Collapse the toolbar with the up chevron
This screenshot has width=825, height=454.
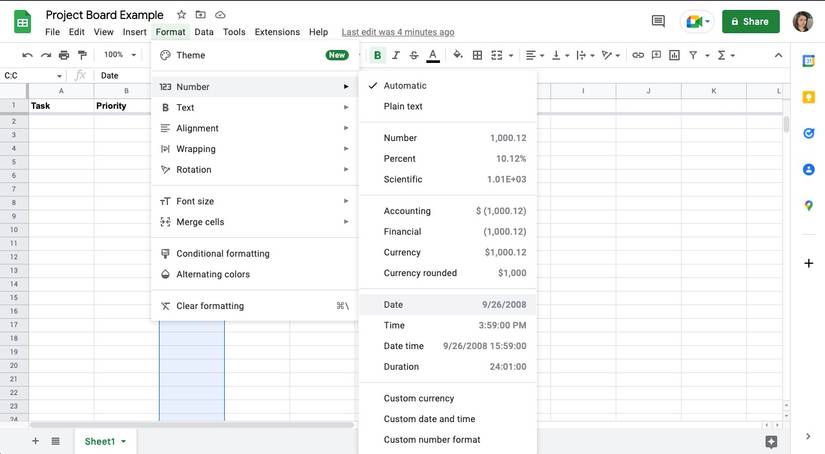778,55
